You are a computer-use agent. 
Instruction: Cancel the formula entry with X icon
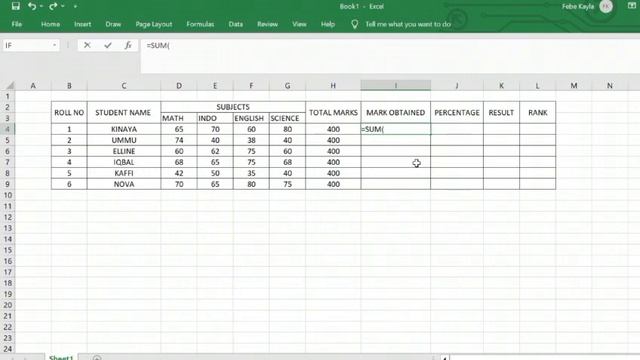pos(87,45)
